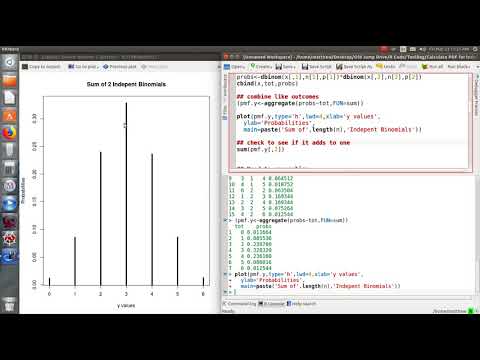480x360 pixels.
Task: Click the Run all button
Action: click(432, 67)
